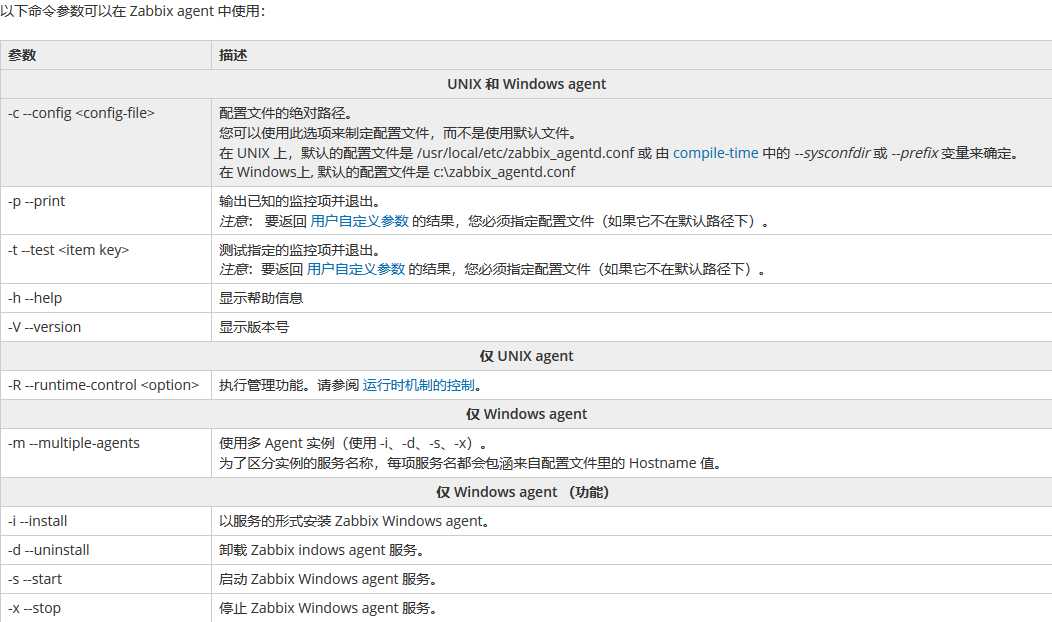Viewport: 1052px width, 622px height.
Task: Click the 配置文件的绝对路径 text line
Action: (286, 113)
